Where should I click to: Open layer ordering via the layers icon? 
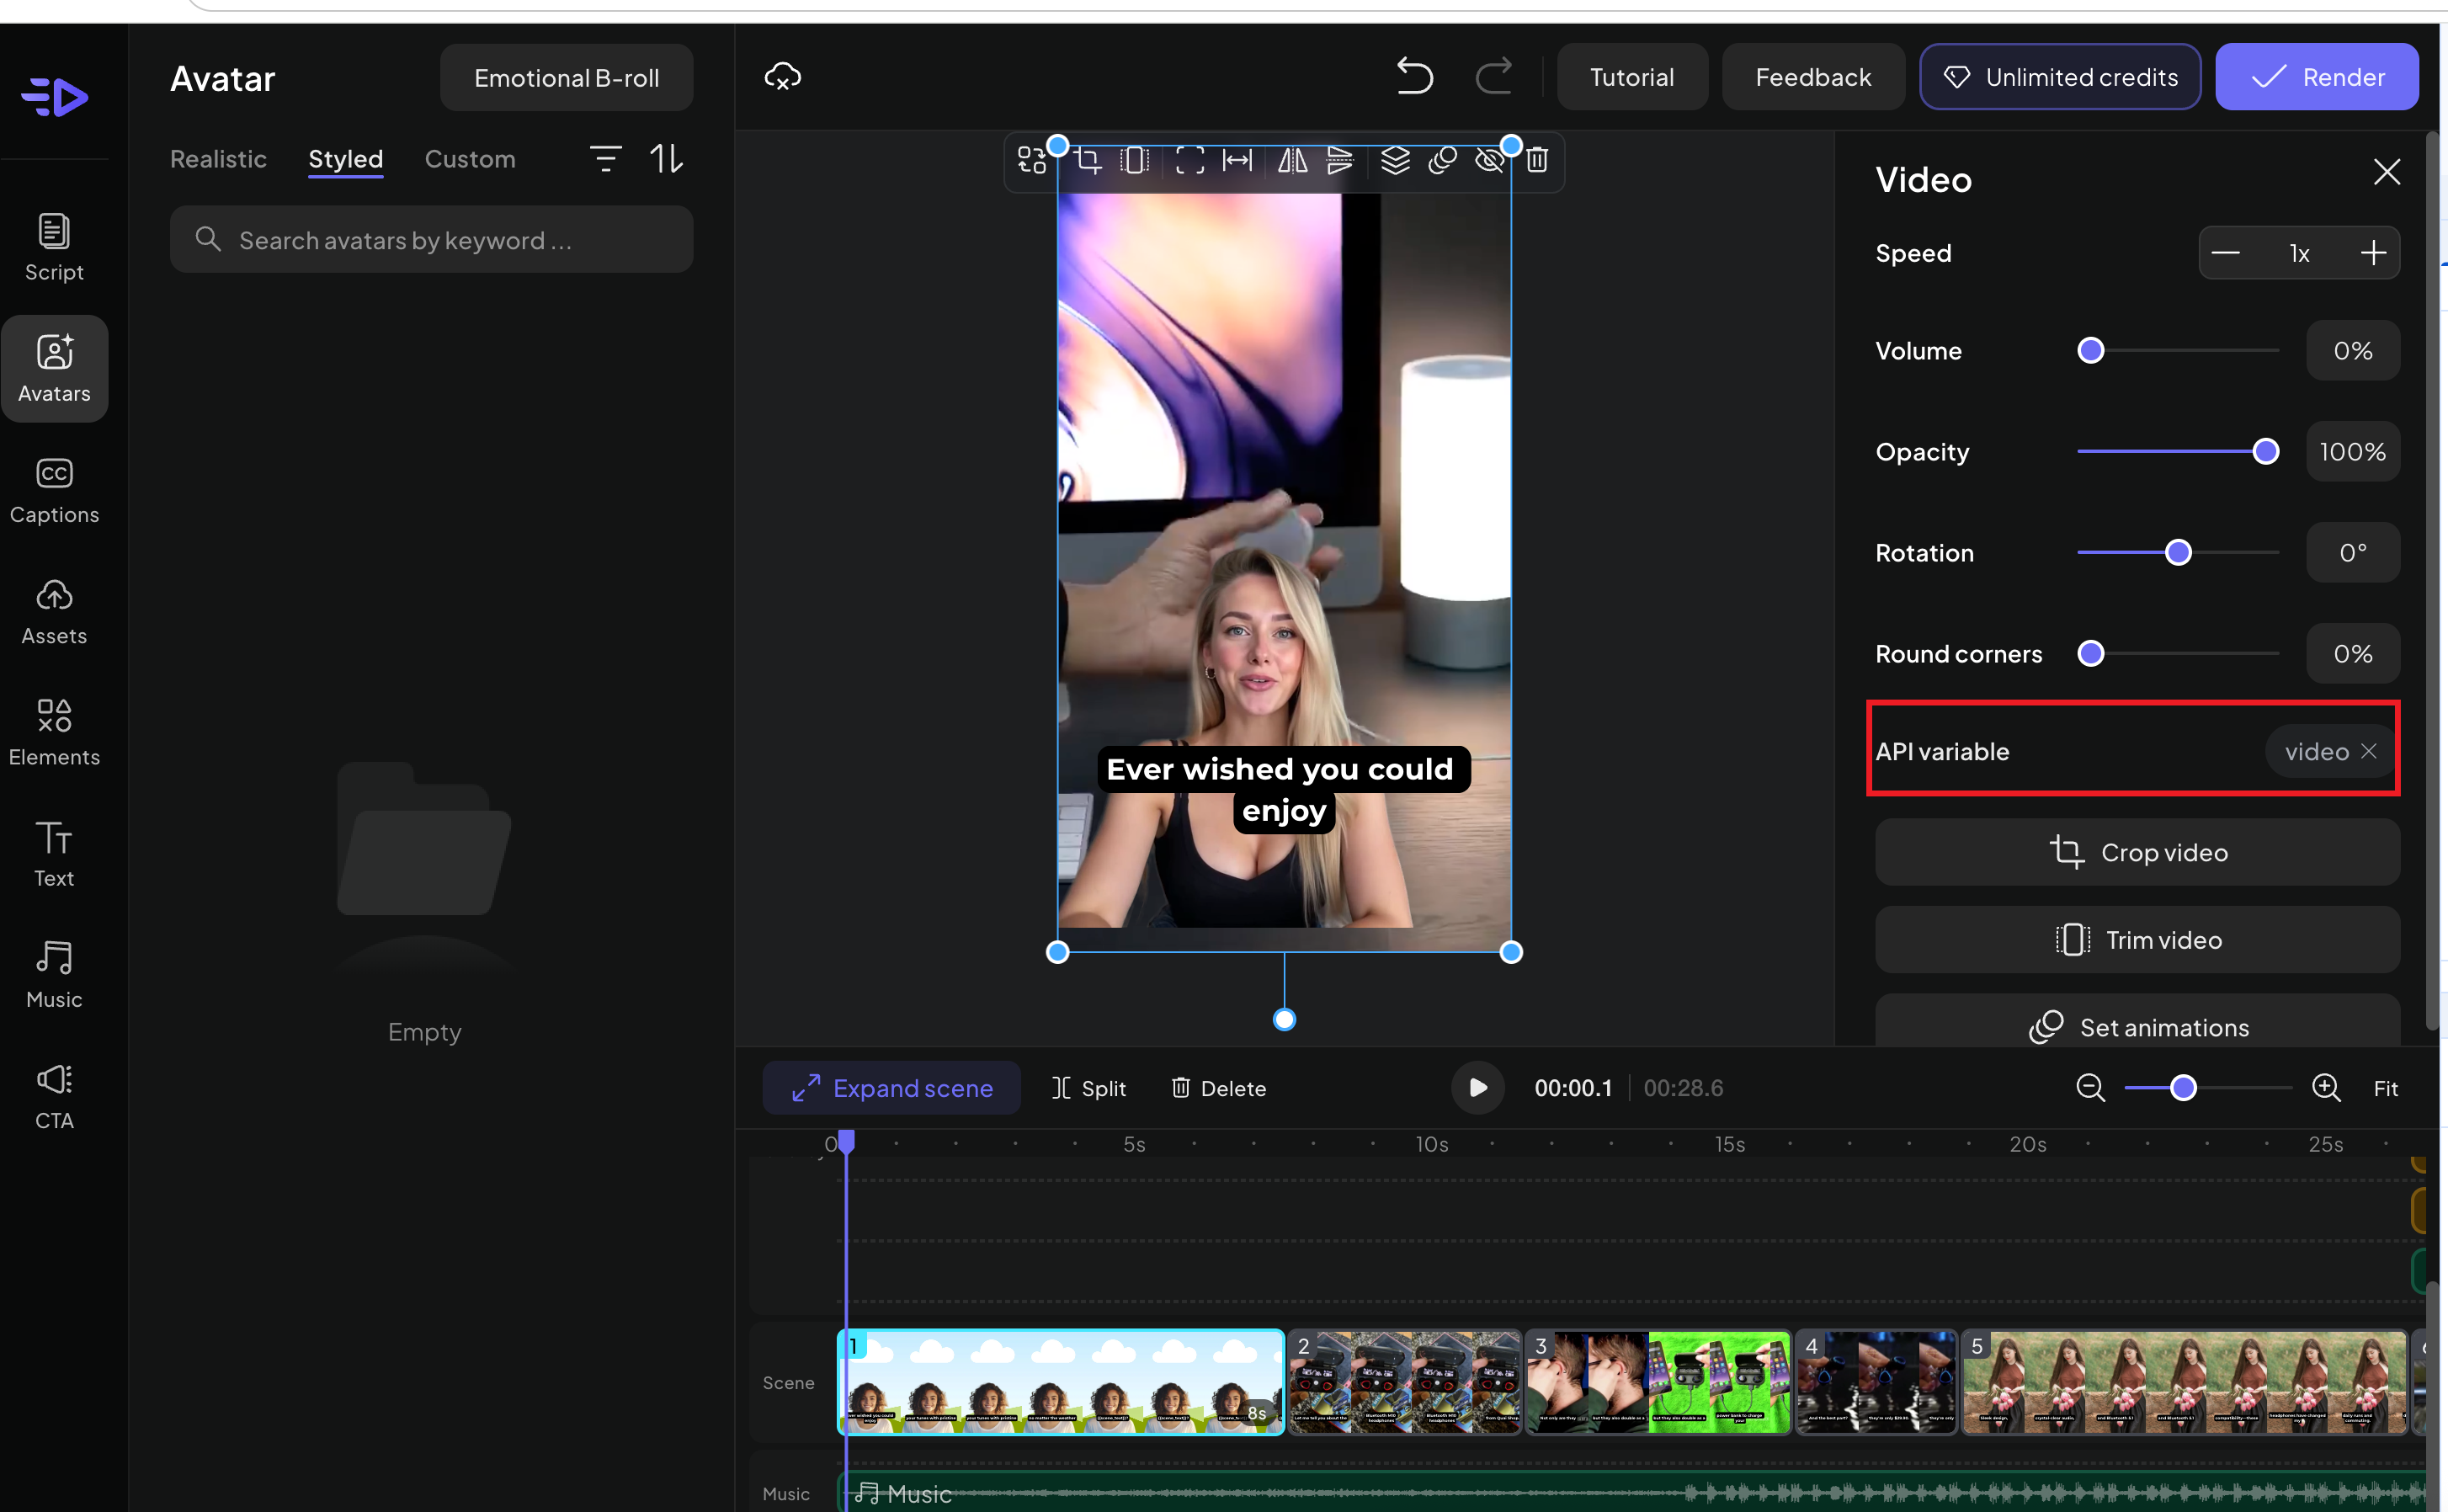click(1394, 160)
